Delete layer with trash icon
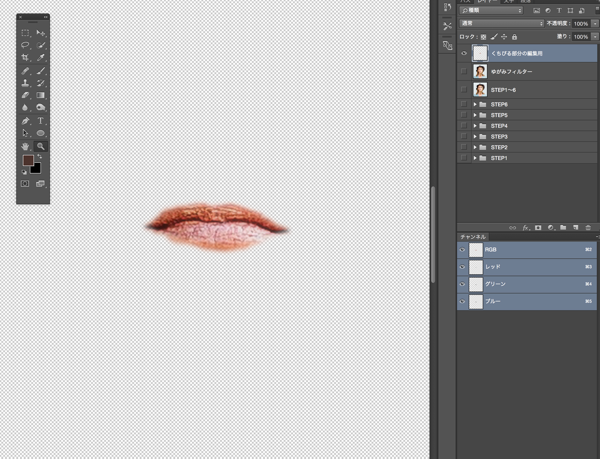The image size is (600, 459). (588, 228)
